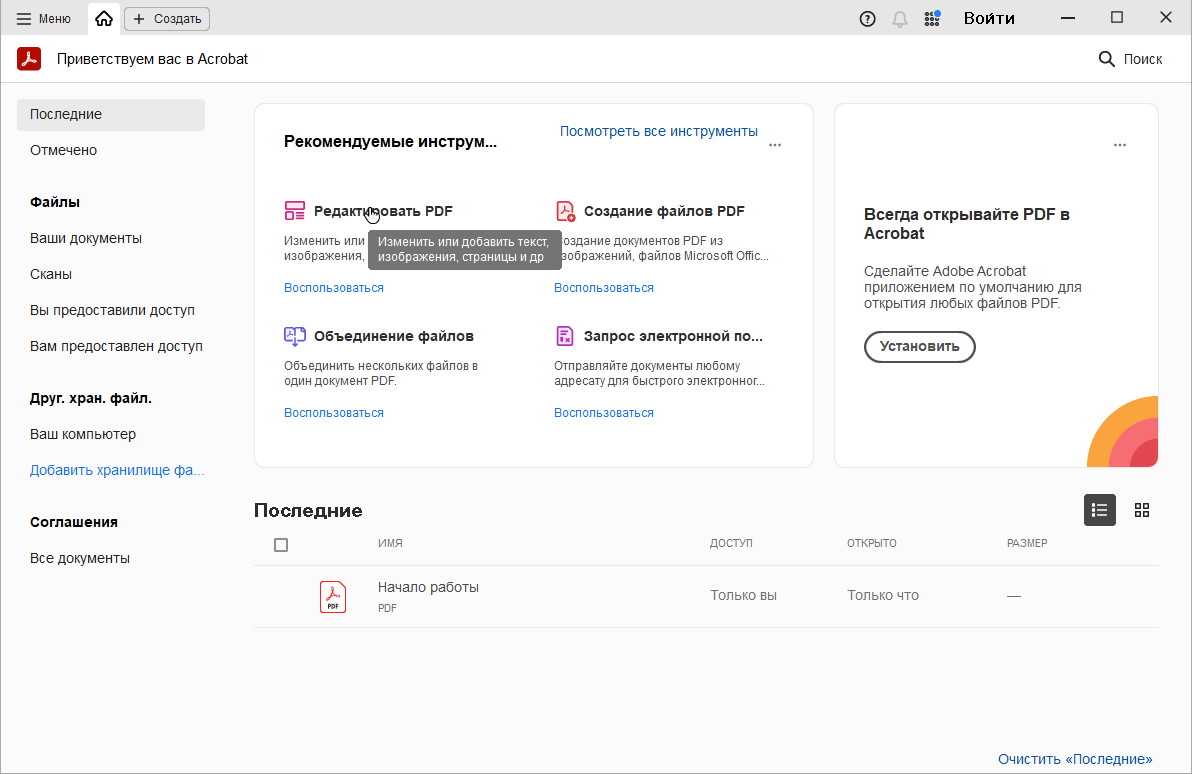Open the Help question mark icon
Screen dimensions: 1192x774
(x=867, y=19)
